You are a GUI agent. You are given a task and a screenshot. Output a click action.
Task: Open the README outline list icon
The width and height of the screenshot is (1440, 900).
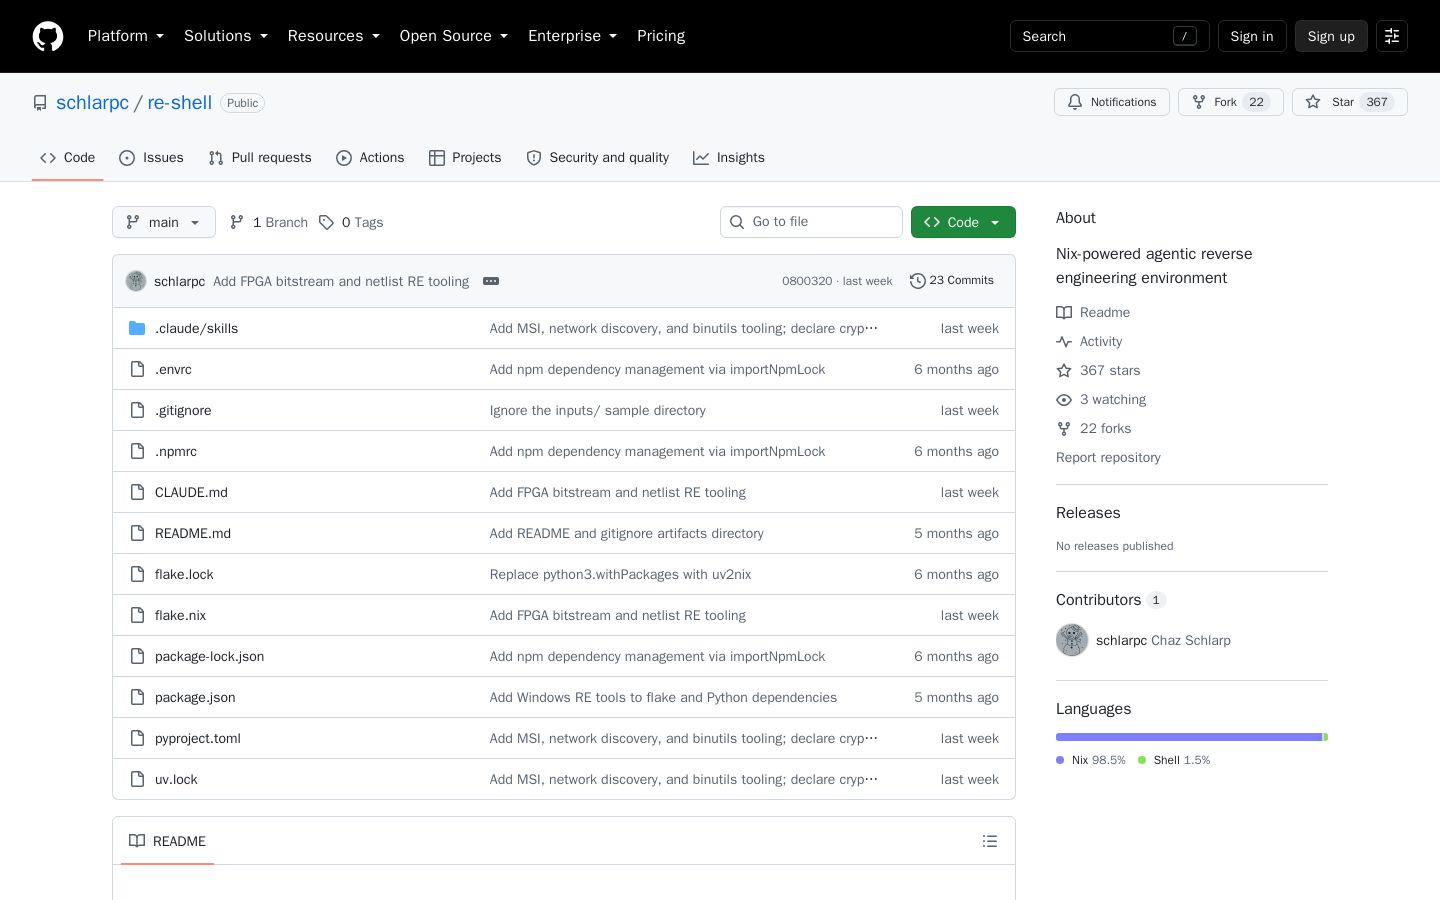click(x=990, y=841)
